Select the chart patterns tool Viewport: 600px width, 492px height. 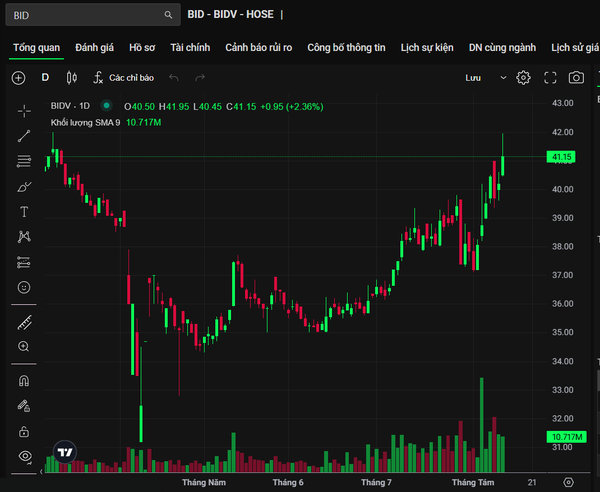pyautogui.click(x=24, y=237)
